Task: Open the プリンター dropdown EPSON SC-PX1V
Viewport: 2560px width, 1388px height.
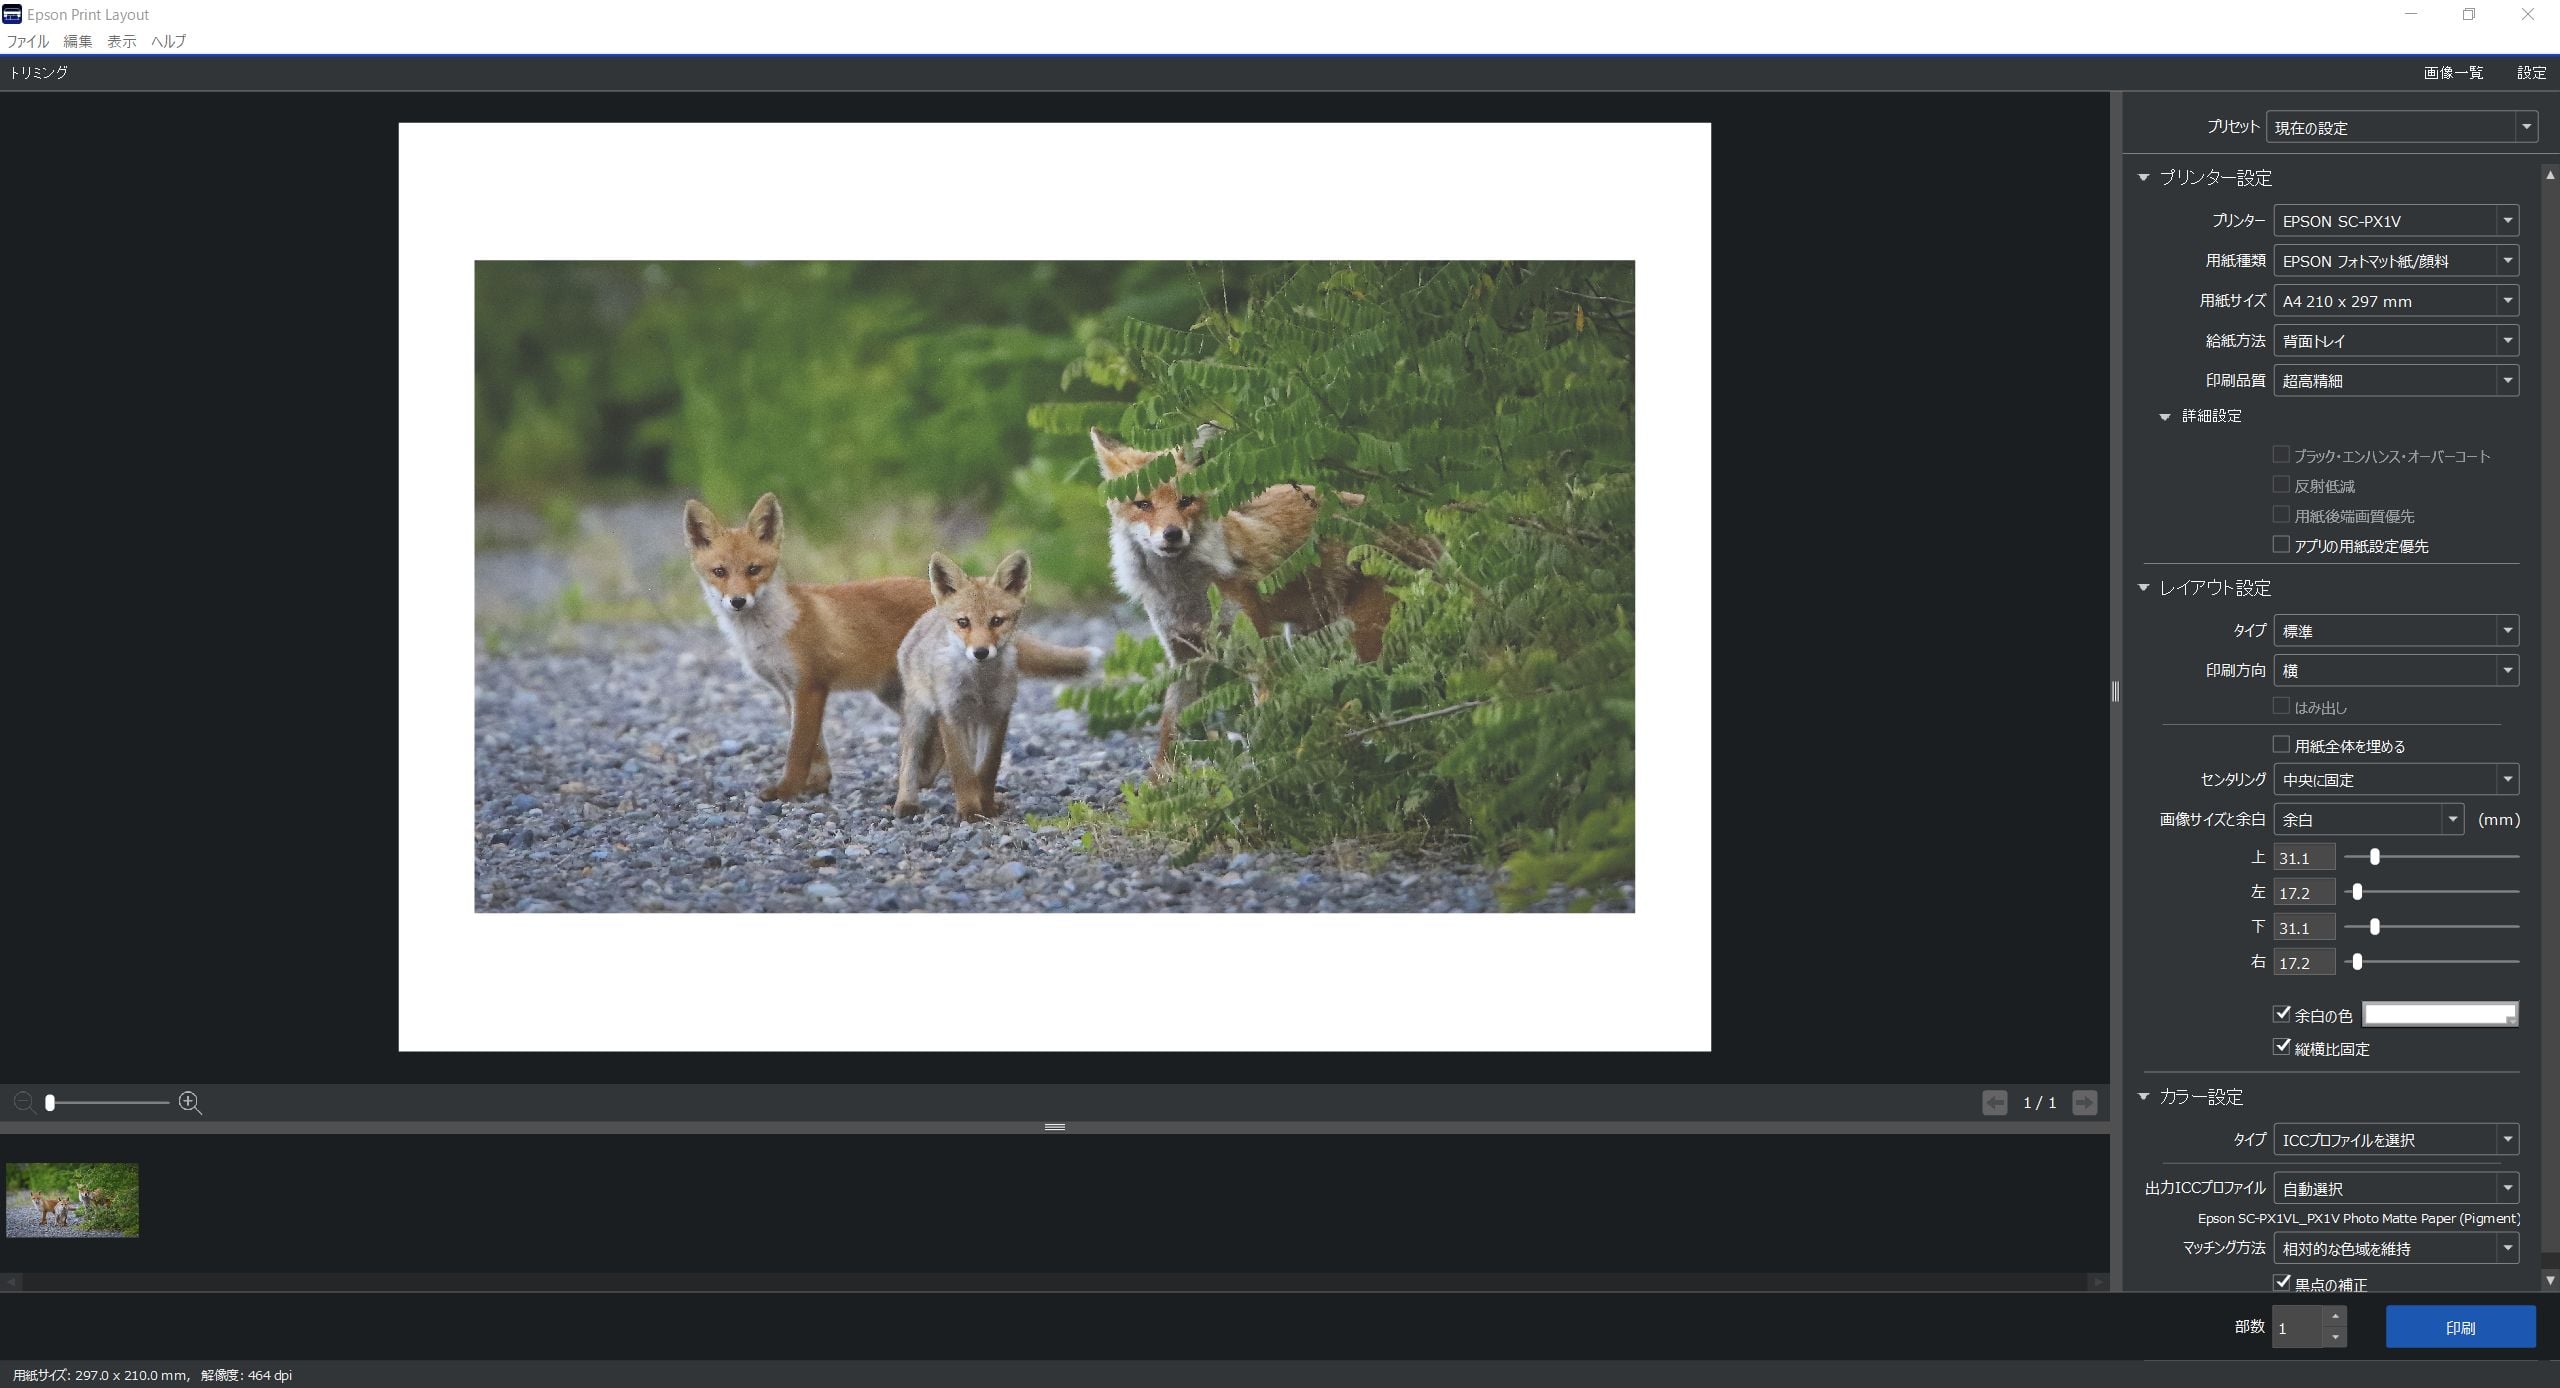Action: [2396, 221]
